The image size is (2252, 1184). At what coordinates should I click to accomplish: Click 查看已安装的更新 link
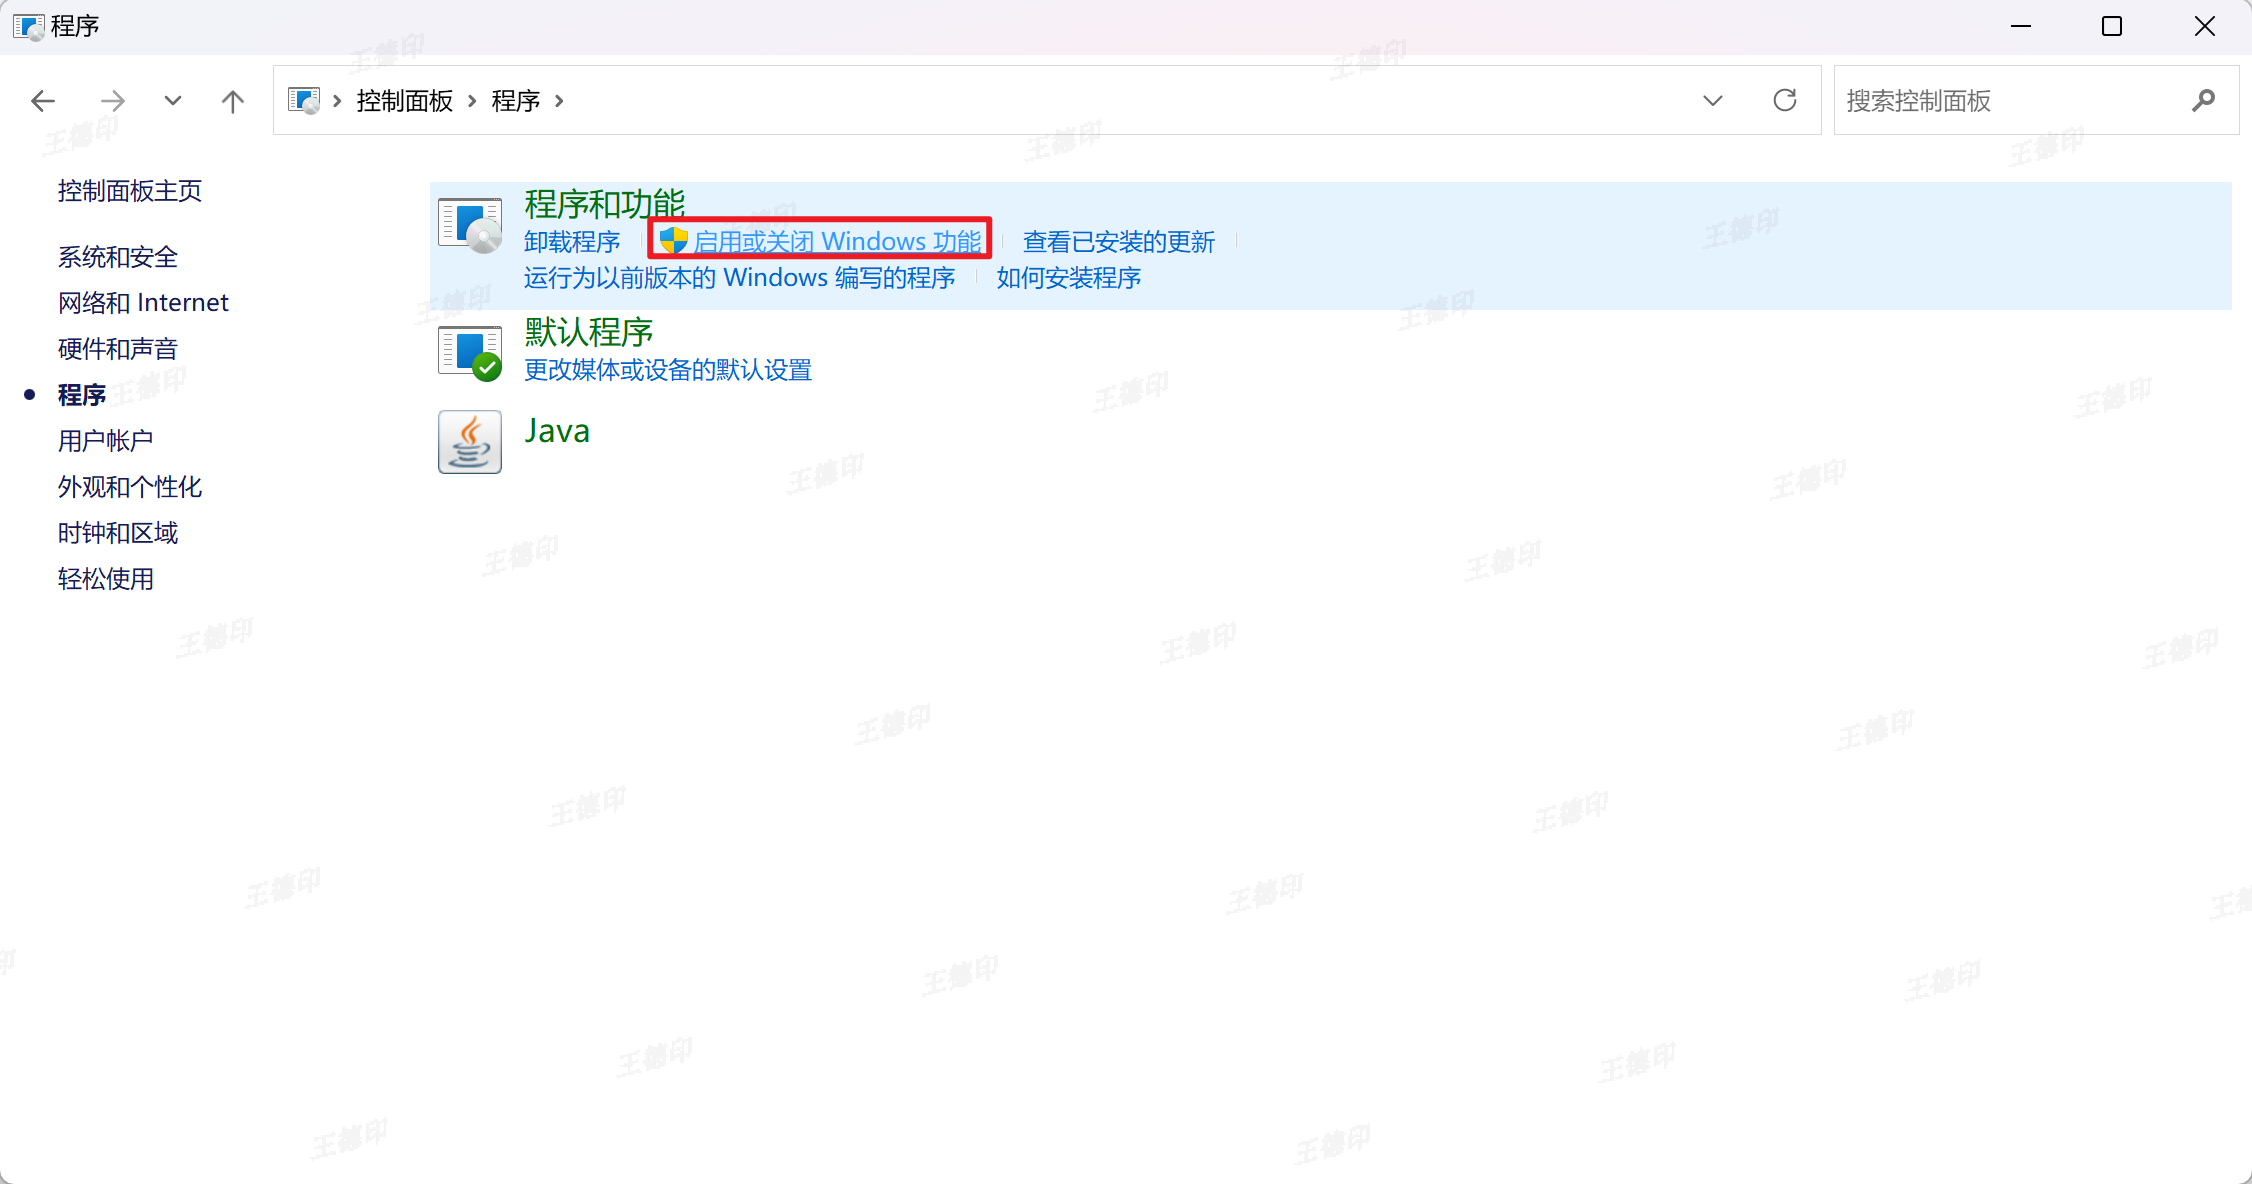click(1119, 242)
